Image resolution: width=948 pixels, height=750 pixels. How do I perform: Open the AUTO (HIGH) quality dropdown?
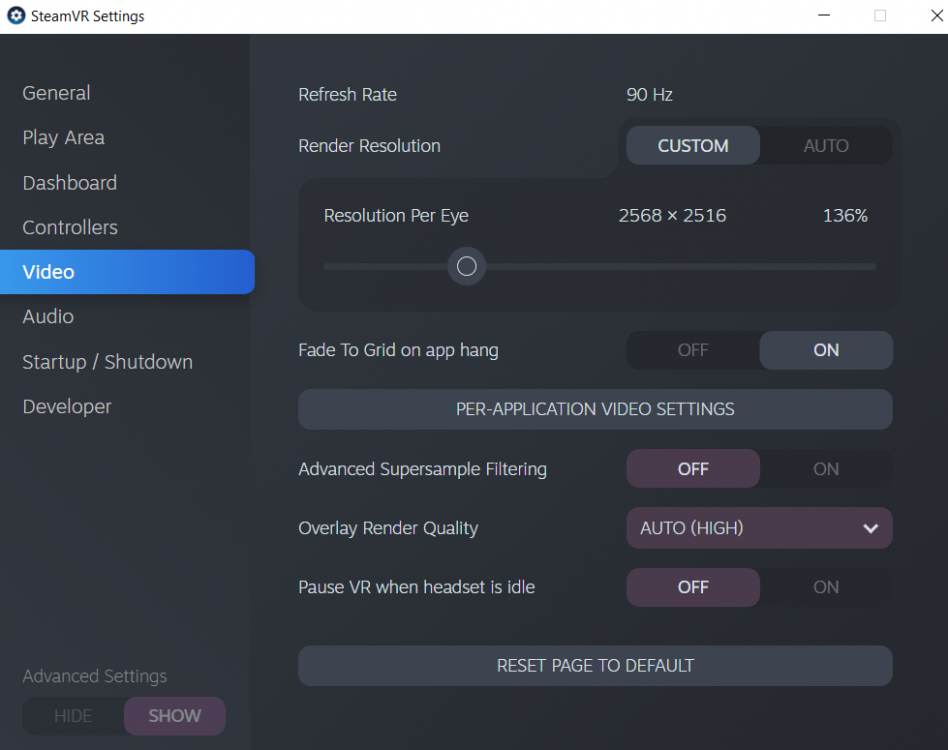pyautogui.click(x=758, y=528)
